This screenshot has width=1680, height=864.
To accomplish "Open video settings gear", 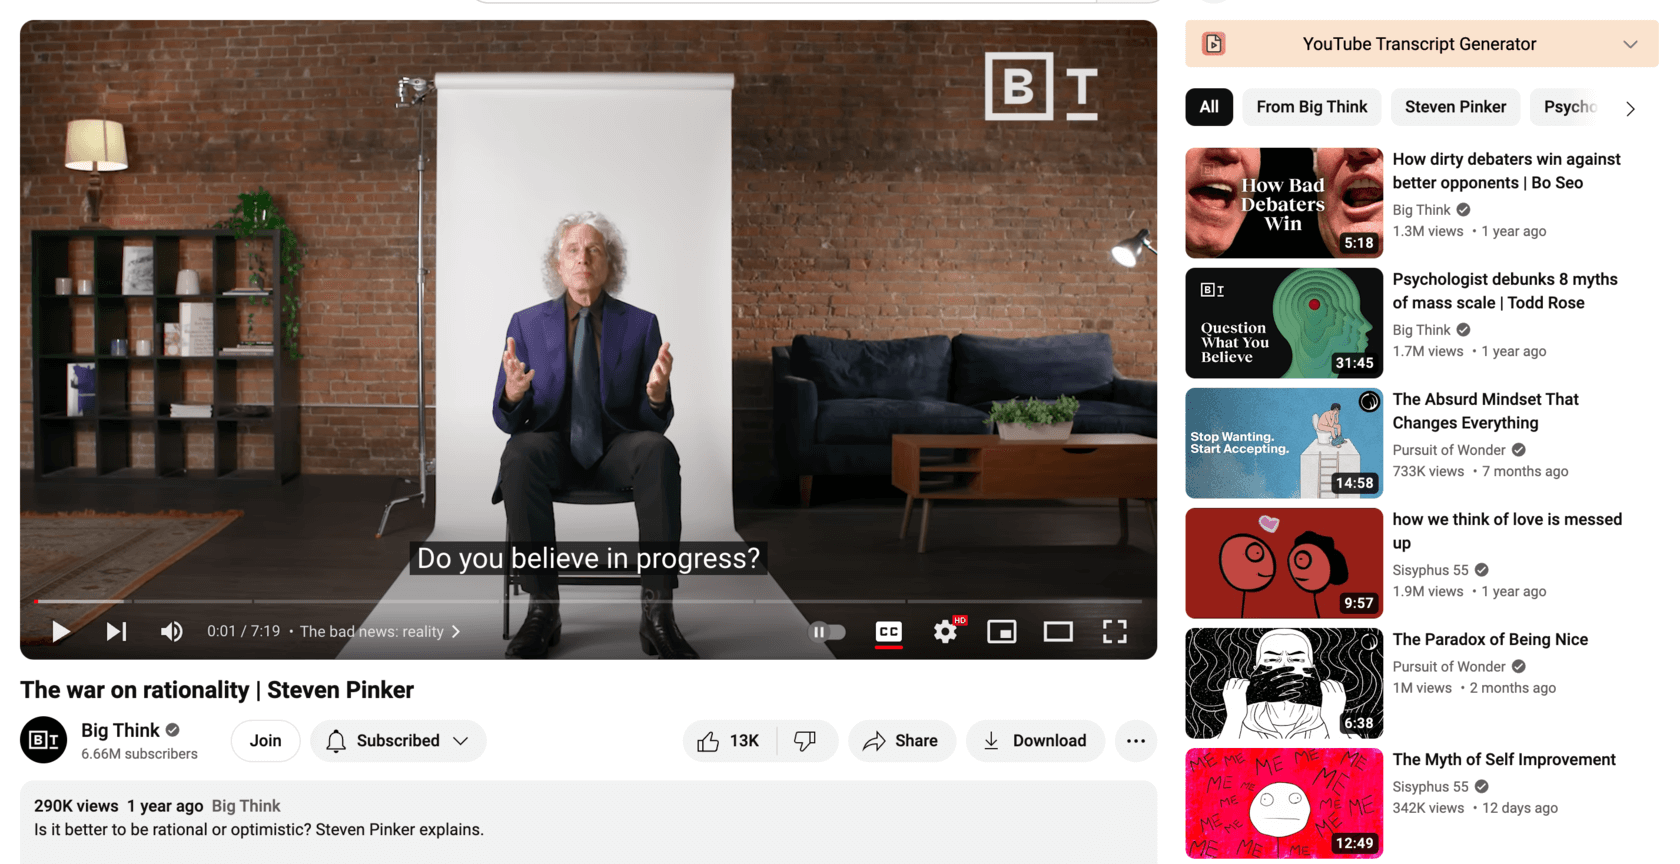I will [x=945, y=632].
